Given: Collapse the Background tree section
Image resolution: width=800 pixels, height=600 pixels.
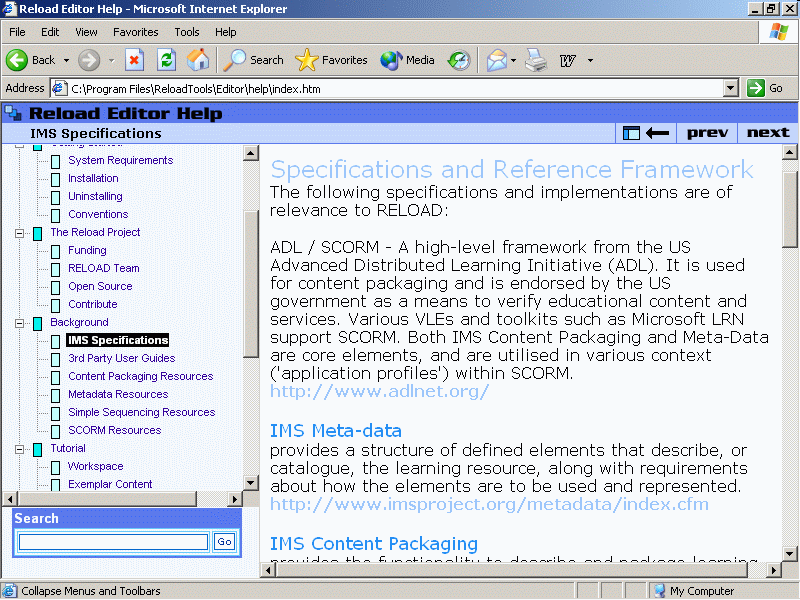Looking at the screenshot, I should 21,322.
